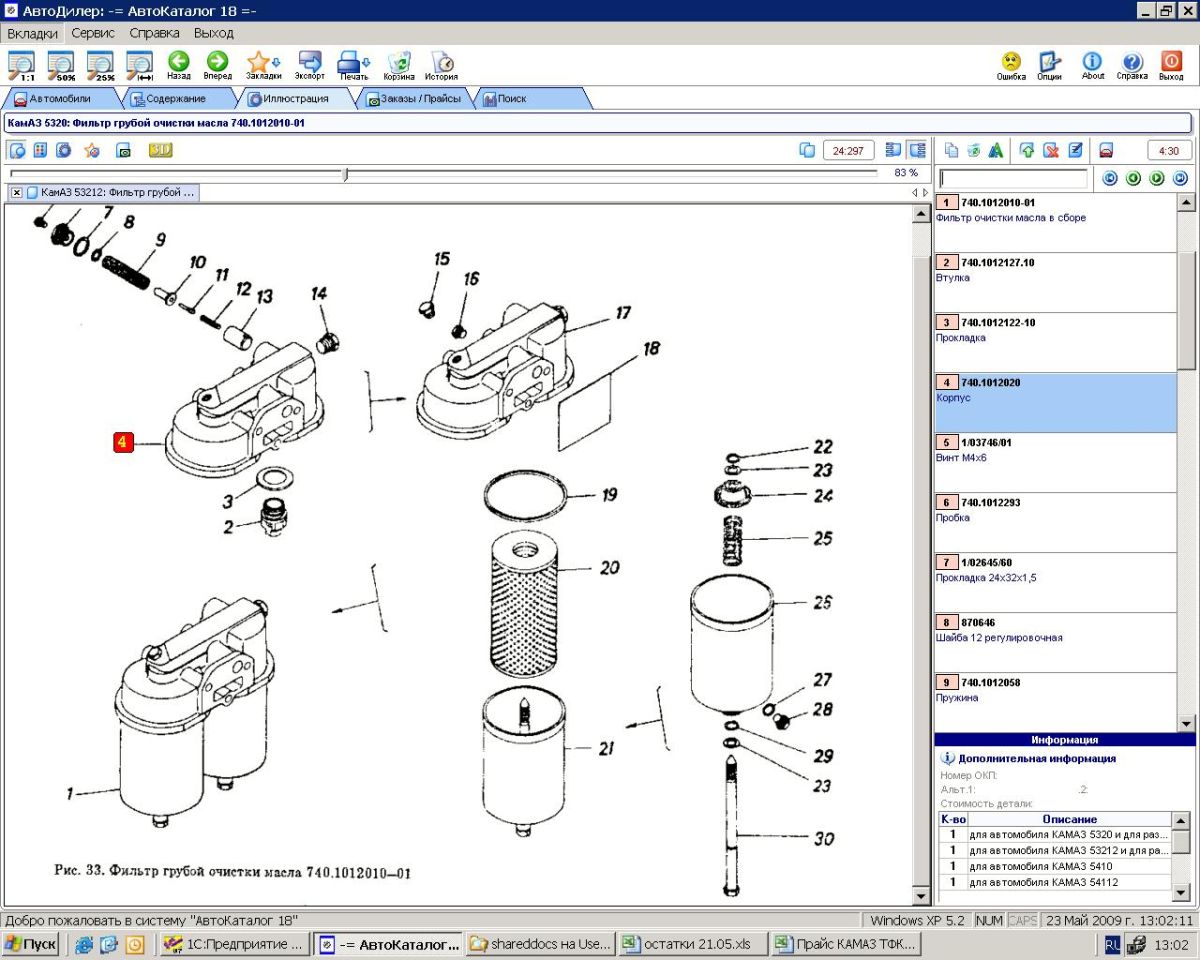Go to next part record

[x=1157, y=179]
